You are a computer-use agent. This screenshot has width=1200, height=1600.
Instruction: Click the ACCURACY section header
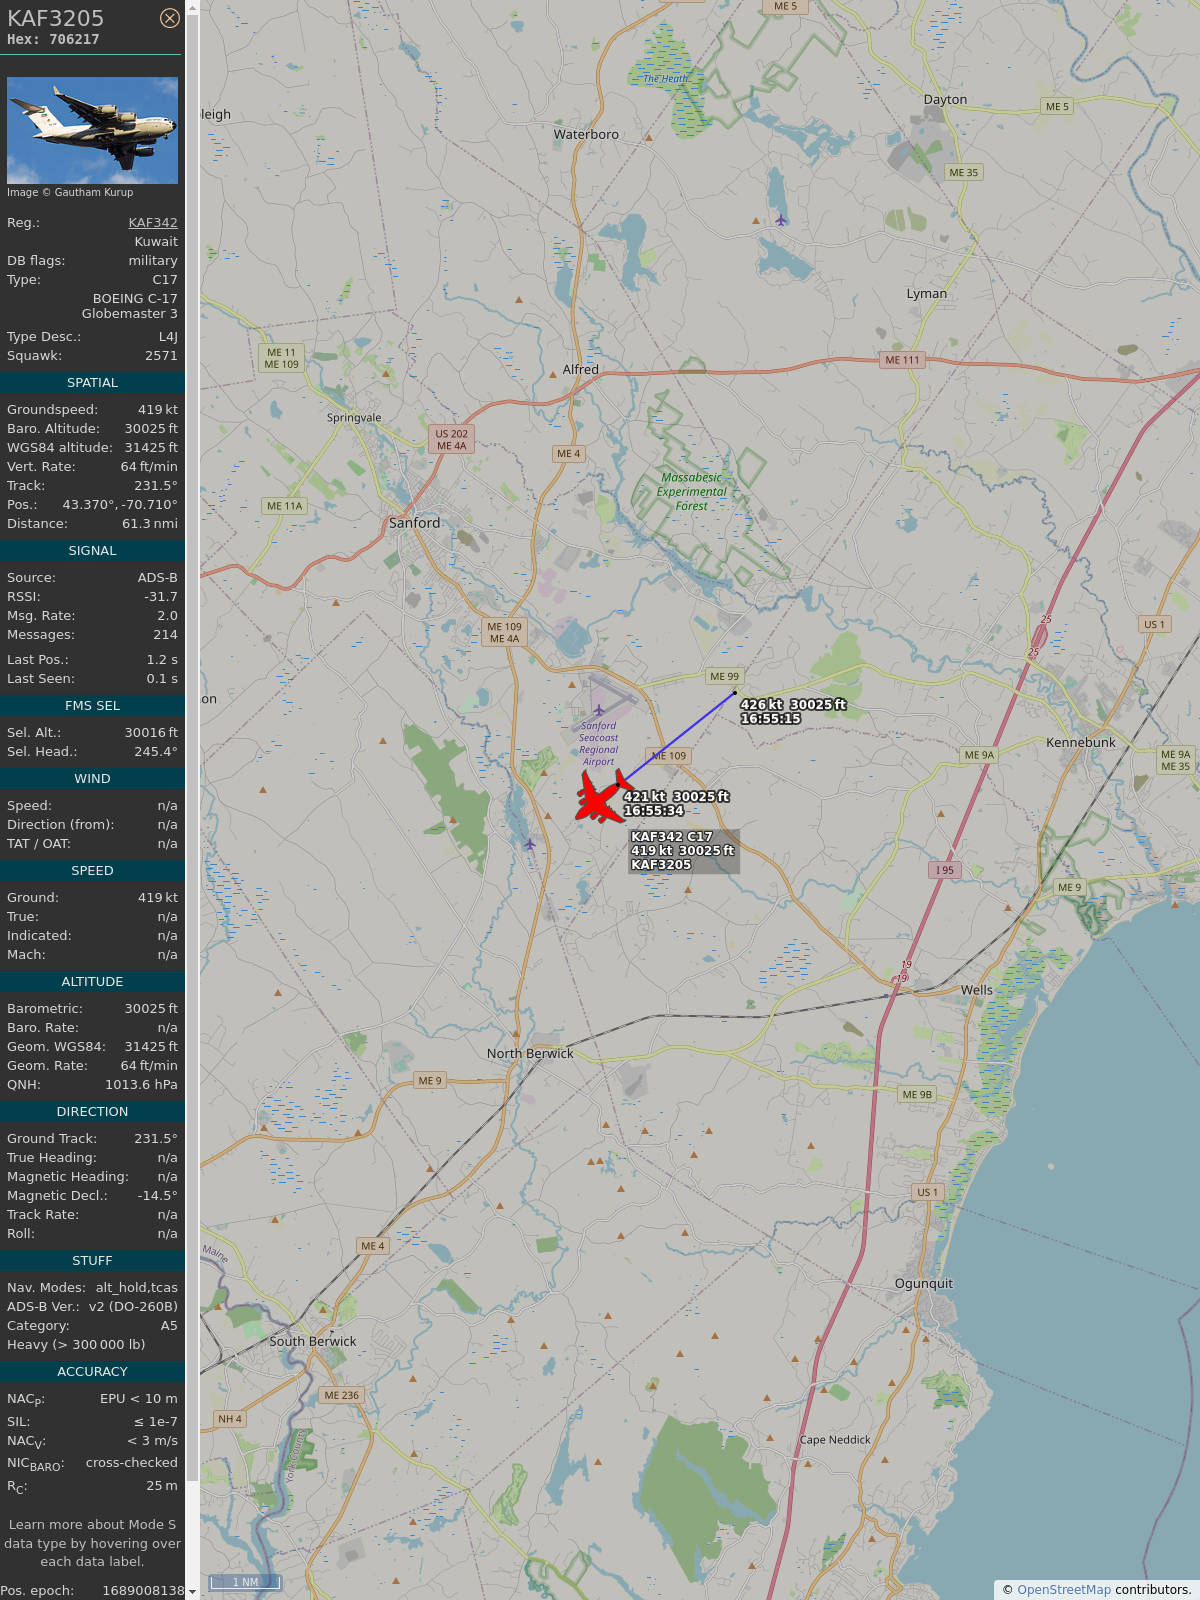[92, 1372]
